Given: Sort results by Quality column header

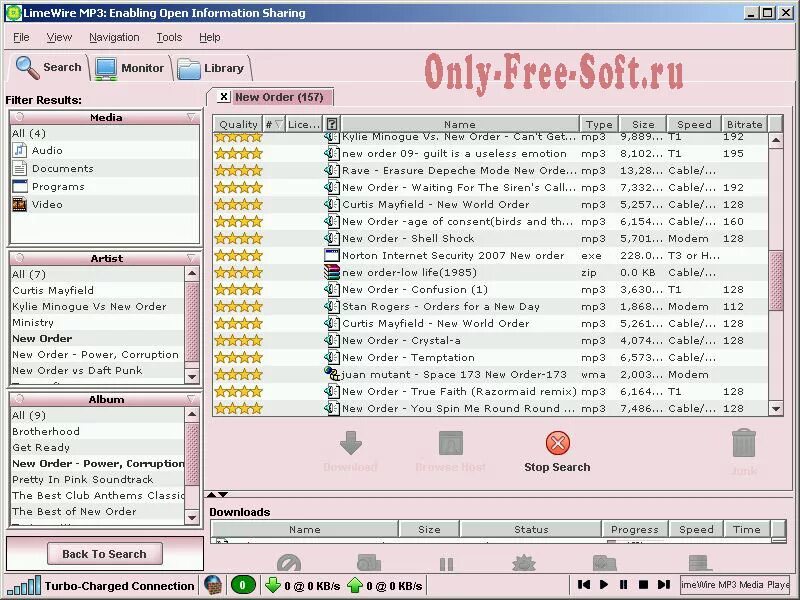Looking at the screenshot, I should 238,124.
